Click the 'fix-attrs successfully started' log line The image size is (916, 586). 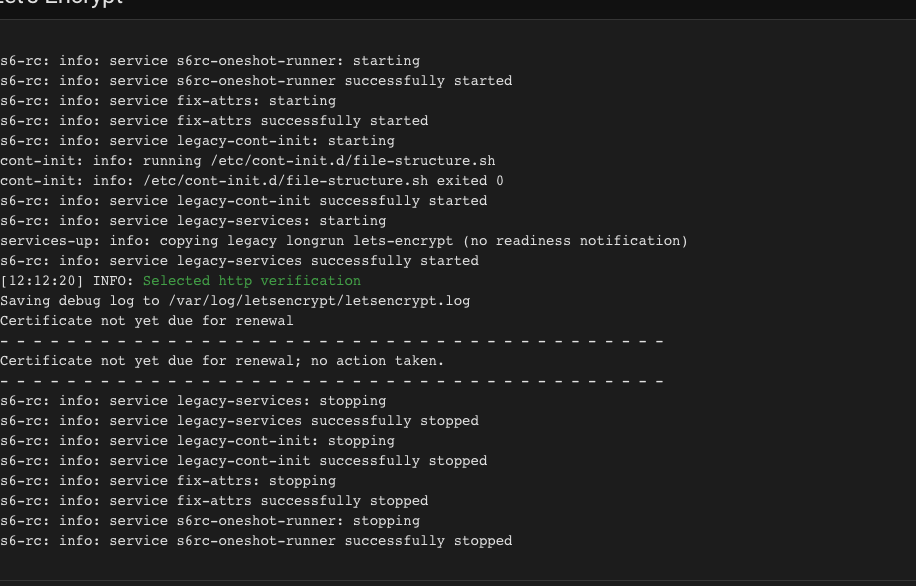(214, 121)
